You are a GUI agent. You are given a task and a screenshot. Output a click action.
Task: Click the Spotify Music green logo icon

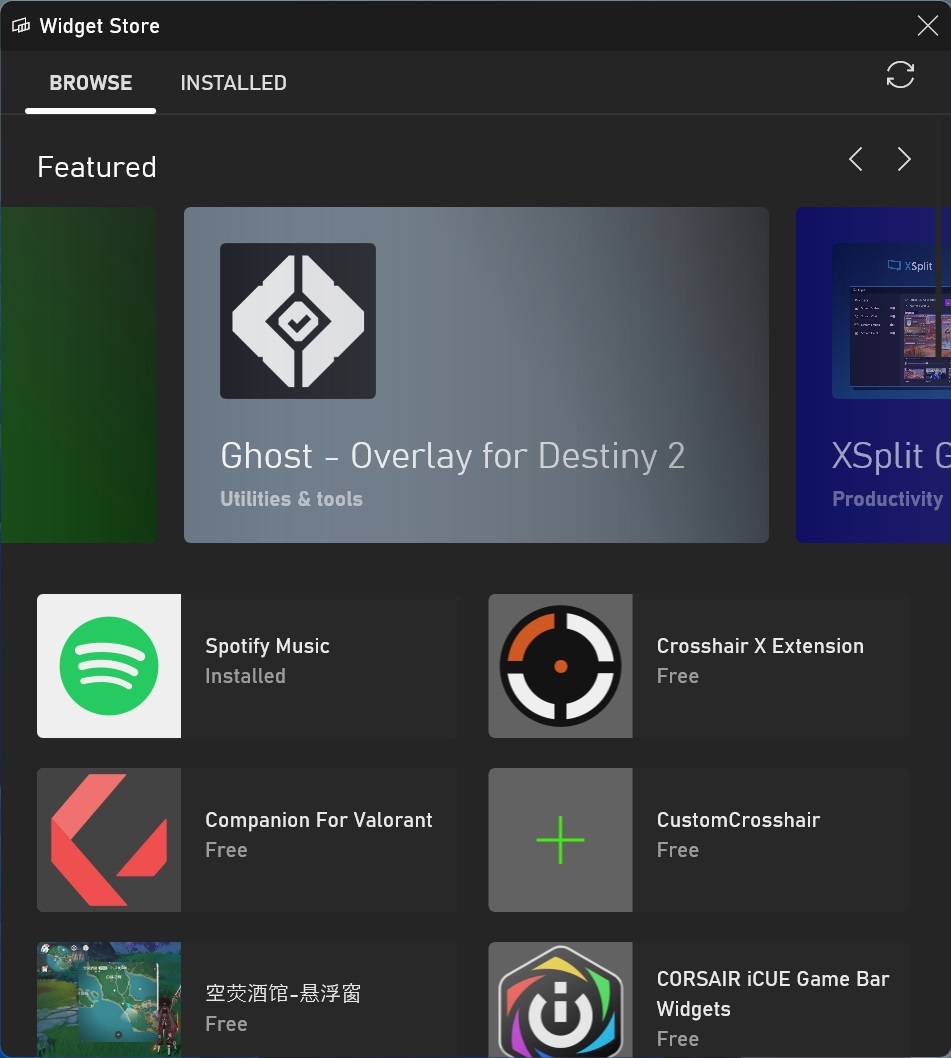(109, 666)
